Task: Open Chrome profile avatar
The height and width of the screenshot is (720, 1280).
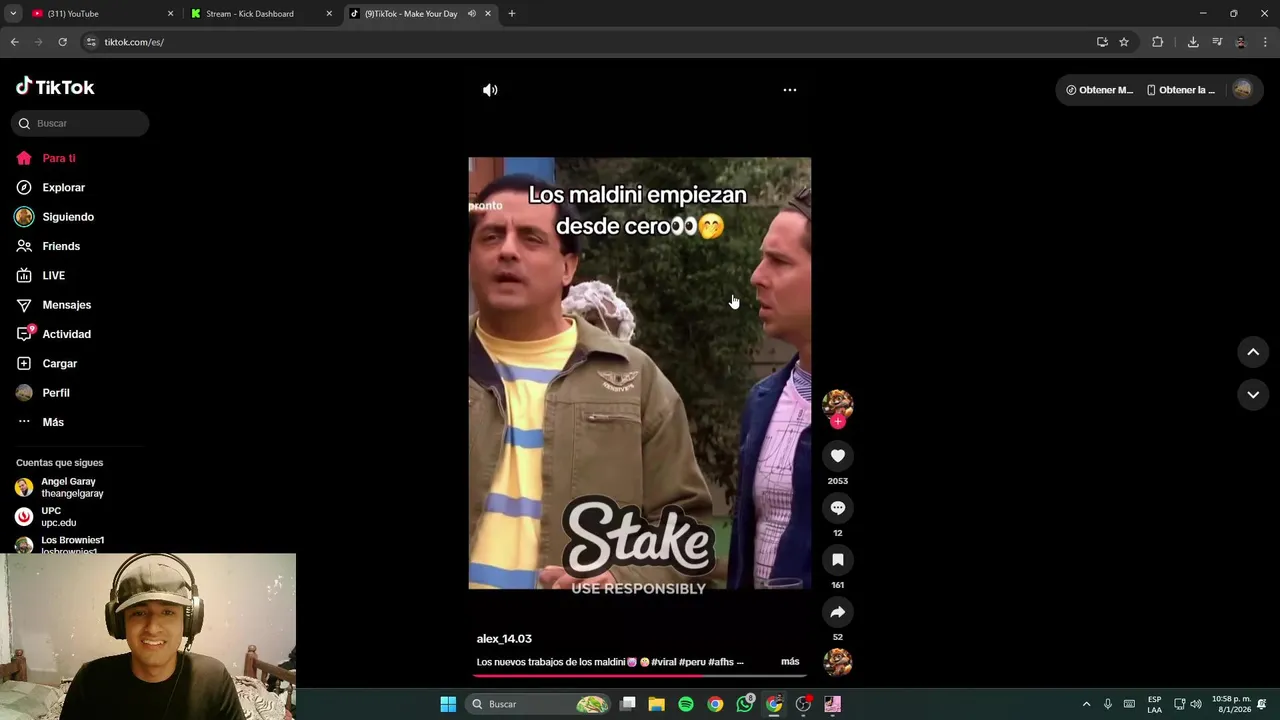Action: tap(1241, 42)
